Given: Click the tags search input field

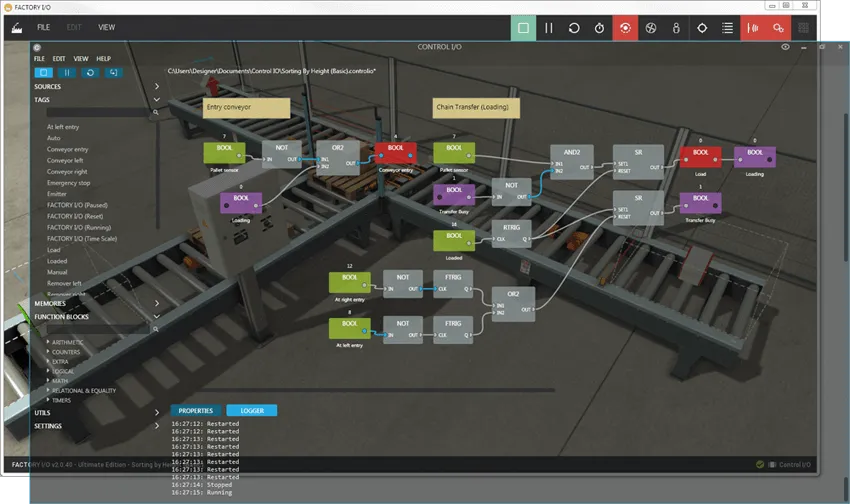Looking at the screenshot, I should click(98, 112).
